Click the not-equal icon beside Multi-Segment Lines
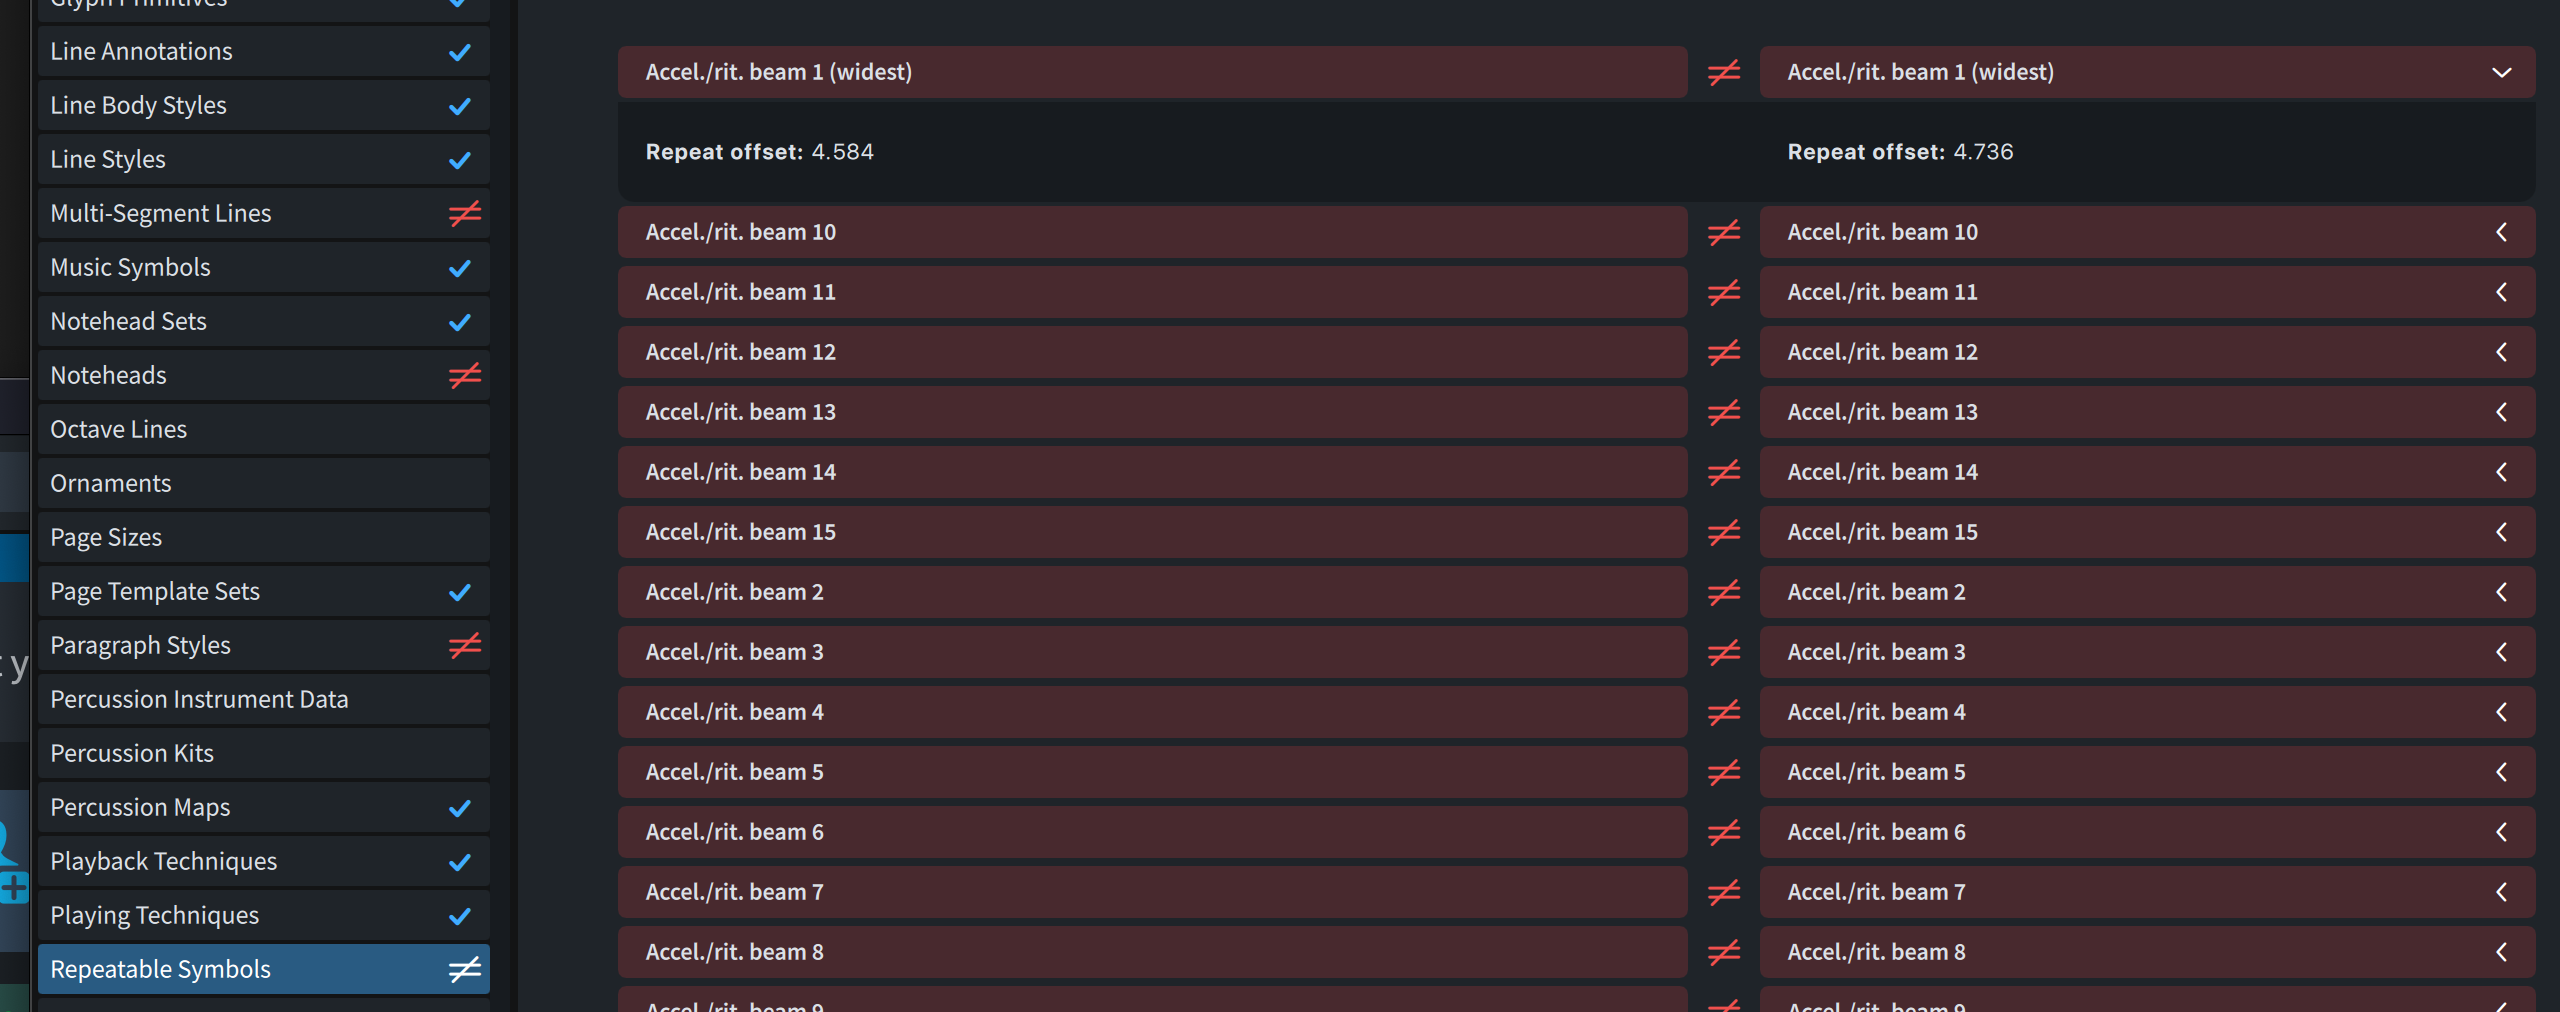This screenshot has height=1012, width=2560. pyautogui.click(x=464, y=213)
